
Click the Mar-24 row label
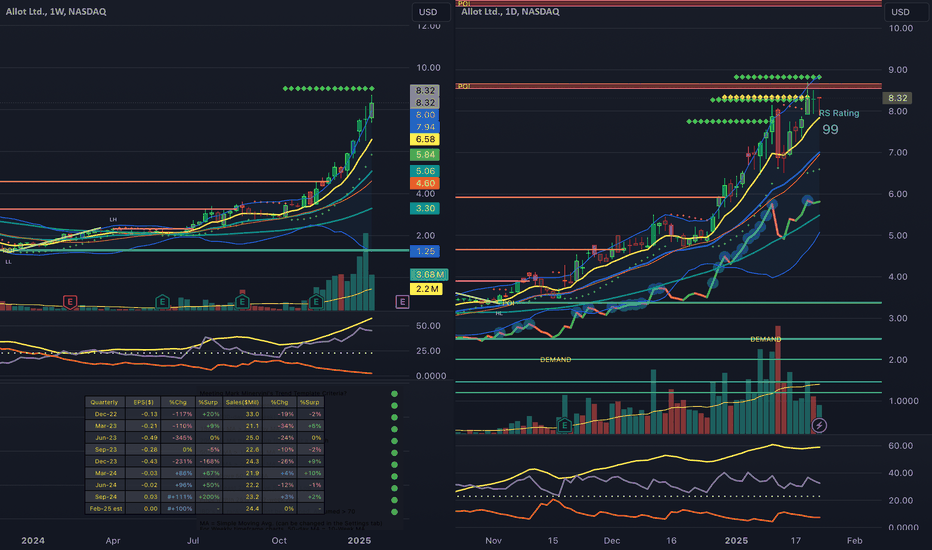[105, 473]
